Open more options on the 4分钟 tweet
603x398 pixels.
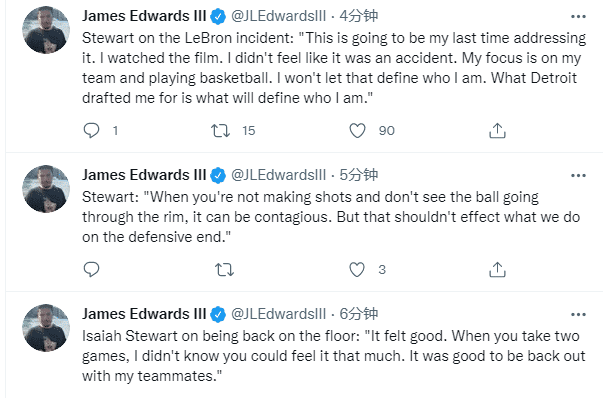[x=578, y=17]
